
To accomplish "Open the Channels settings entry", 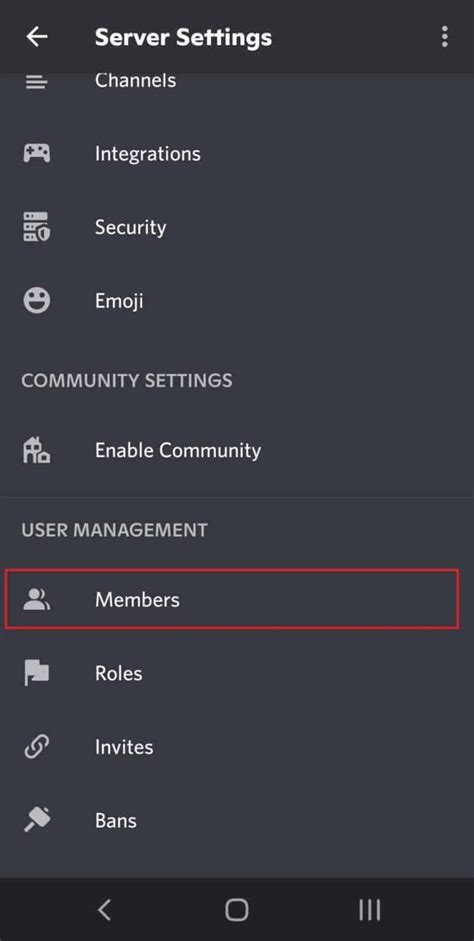I will point(237,81).
